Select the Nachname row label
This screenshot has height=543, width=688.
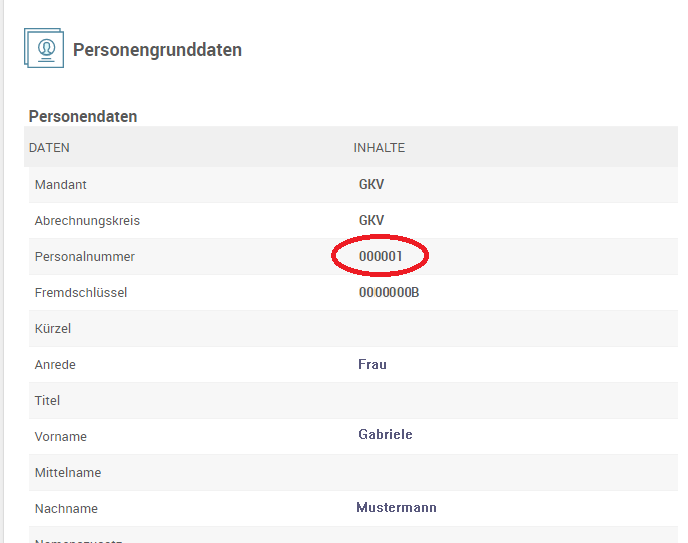[66, 509]
